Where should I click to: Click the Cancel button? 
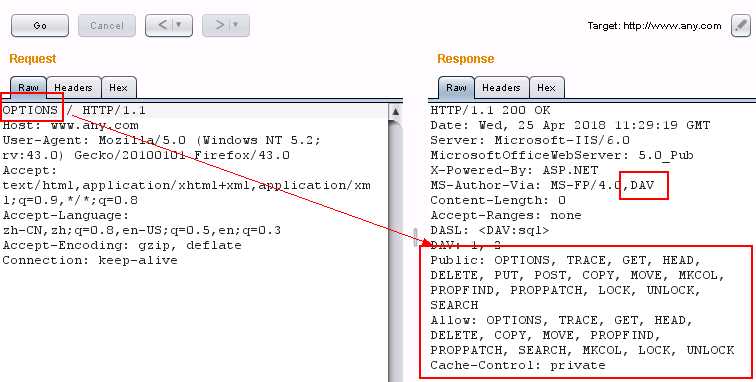(107, 26)
